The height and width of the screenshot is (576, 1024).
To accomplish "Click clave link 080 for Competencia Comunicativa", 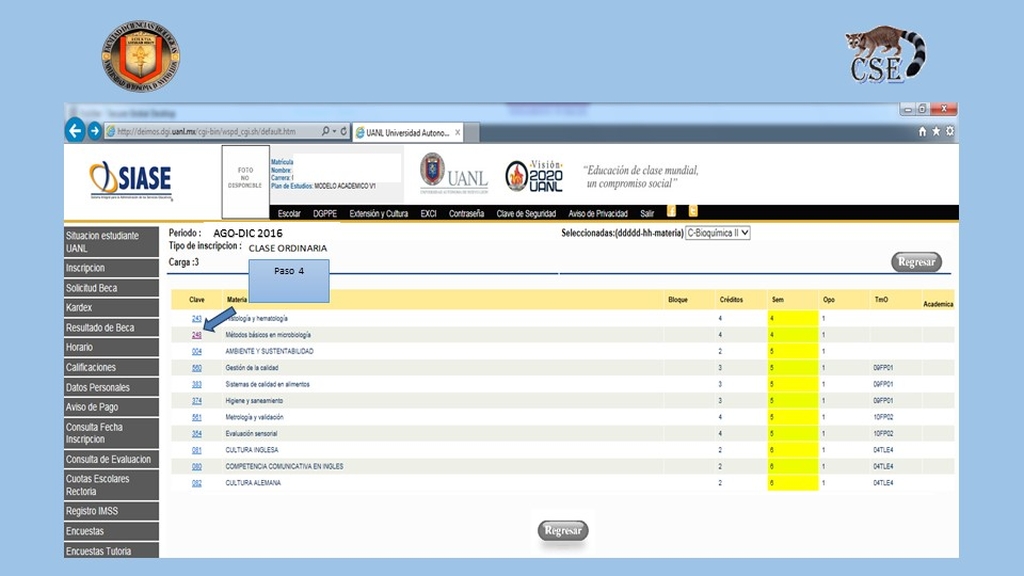I will 197,466.
